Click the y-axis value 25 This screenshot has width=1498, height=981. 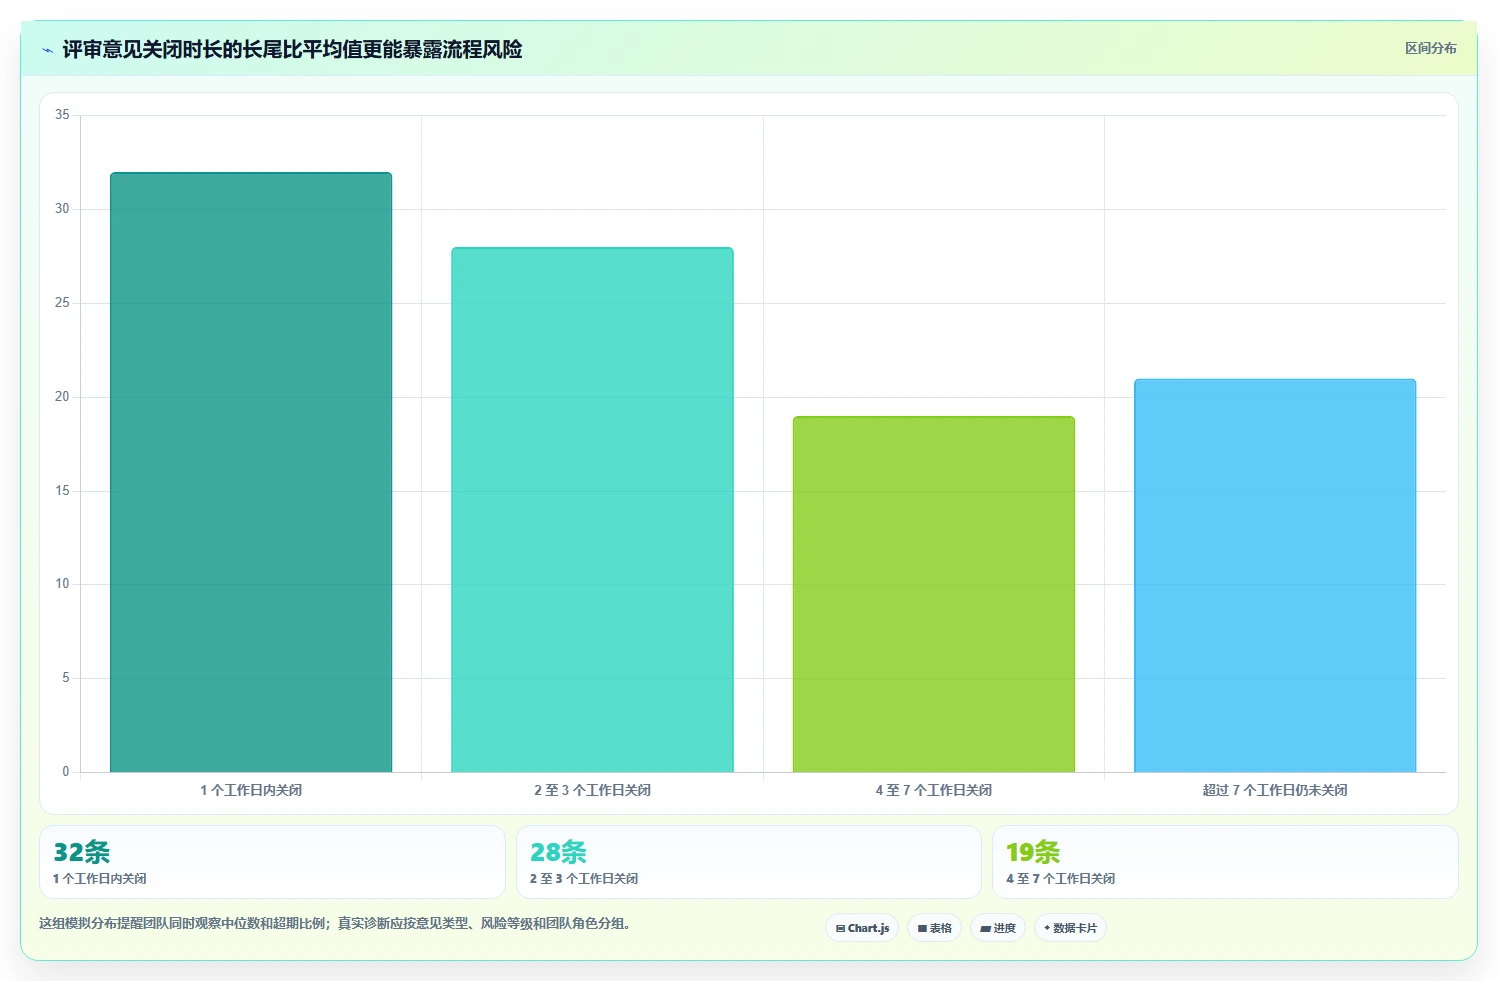click(62, 303)
